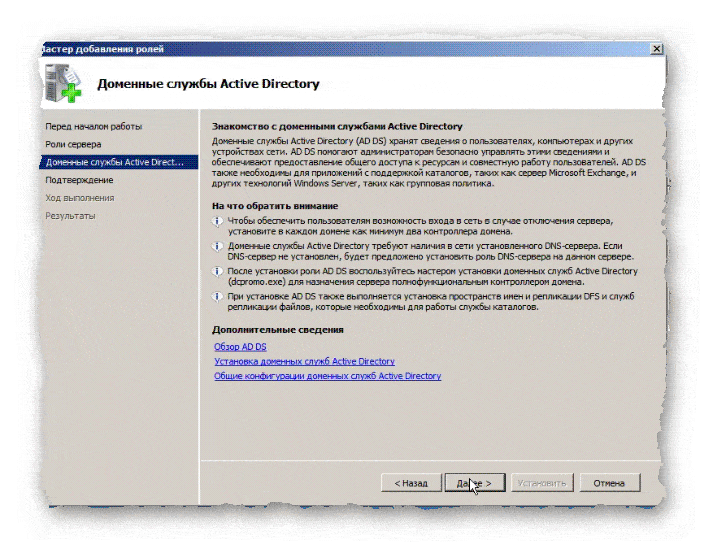Select the Ход выполнения step
Viewport: 704px width, 544px height.
79,198
